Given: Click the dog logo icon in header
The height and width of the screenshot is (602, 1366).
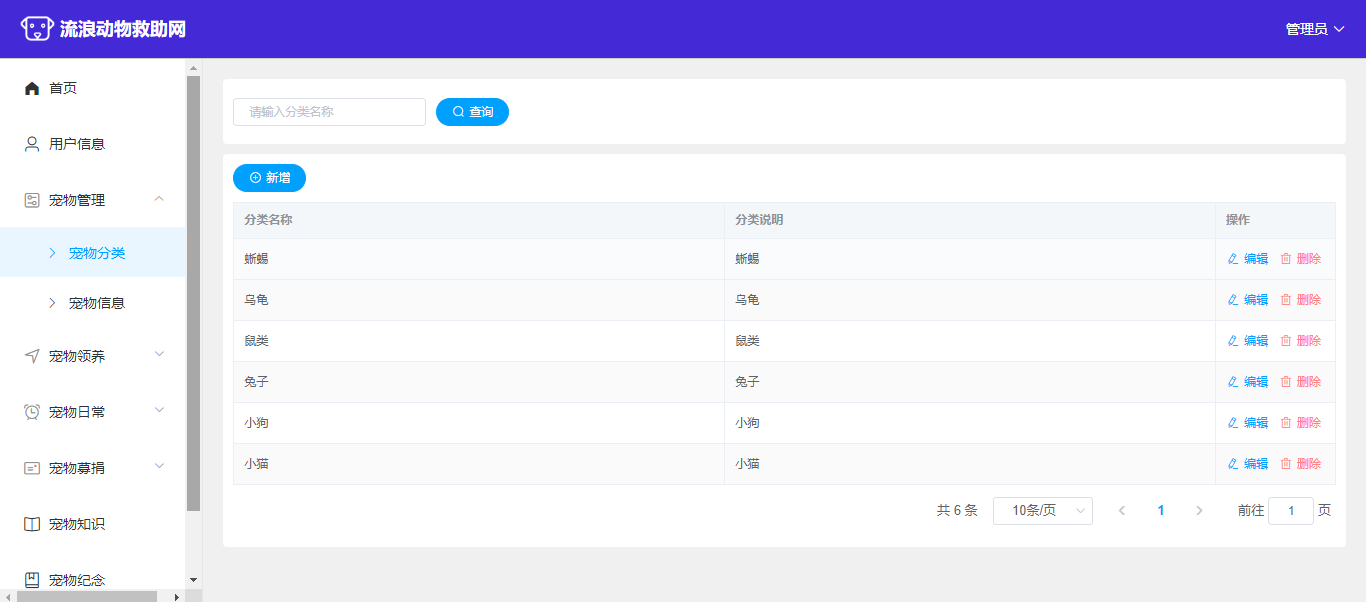Looking at the screenshot, I should 37,29.
